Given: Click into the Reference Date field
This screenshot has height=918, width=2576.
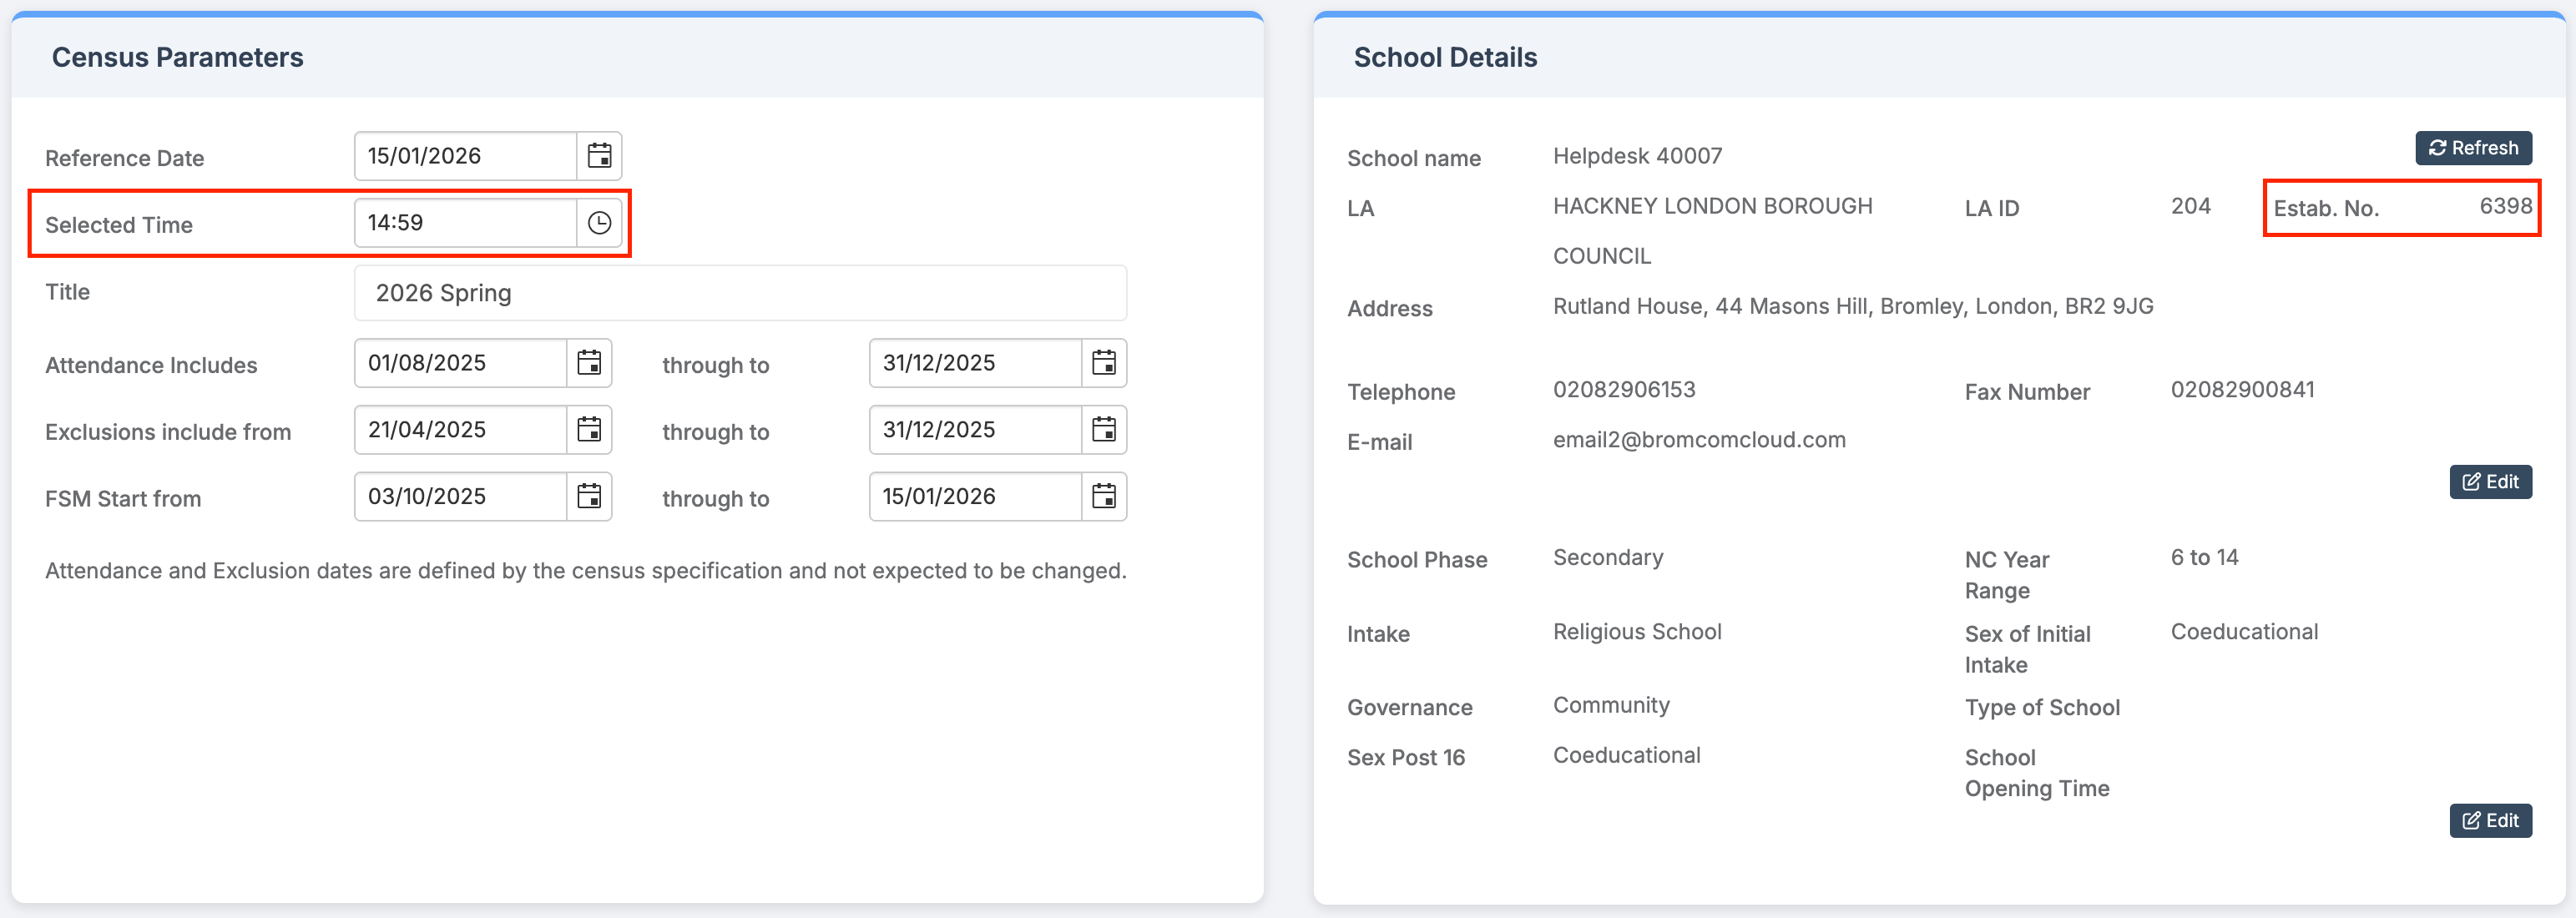Looking at the screenshot, I should click(x=465, y=156).
